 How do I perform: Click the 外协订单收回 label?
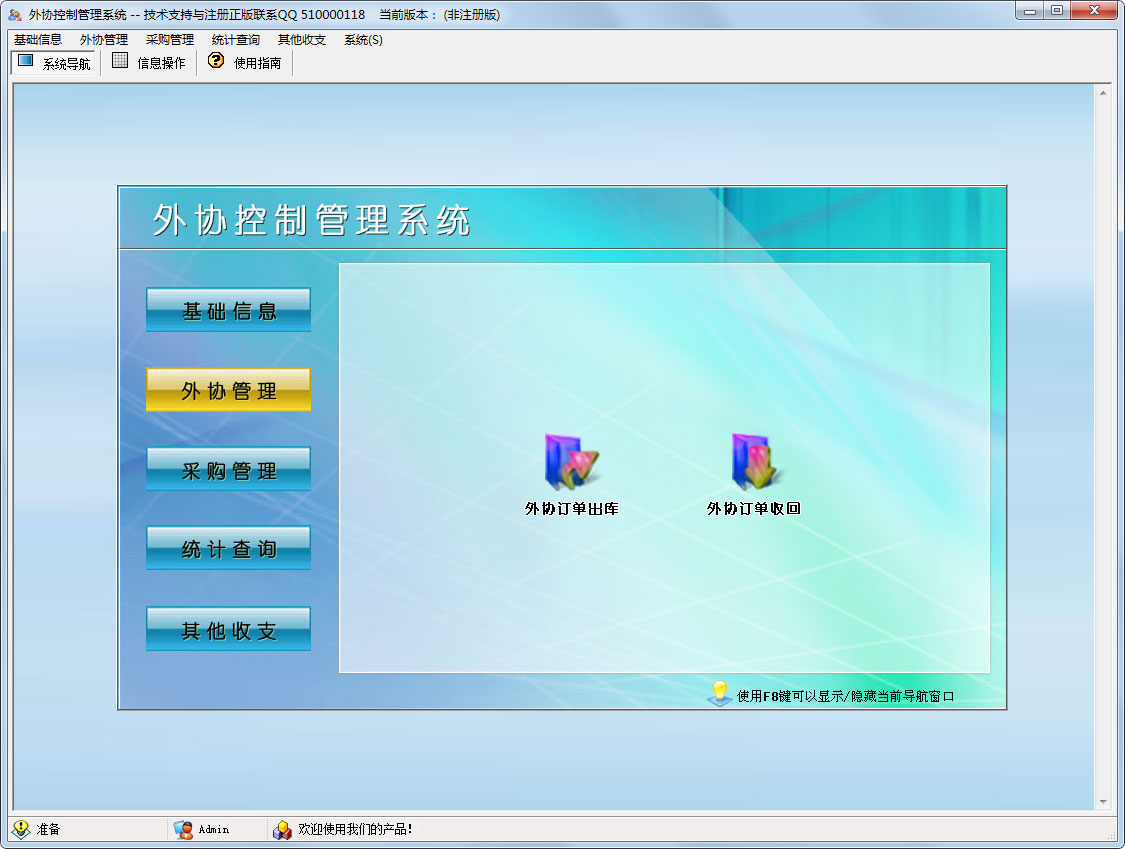coord(753,509)
